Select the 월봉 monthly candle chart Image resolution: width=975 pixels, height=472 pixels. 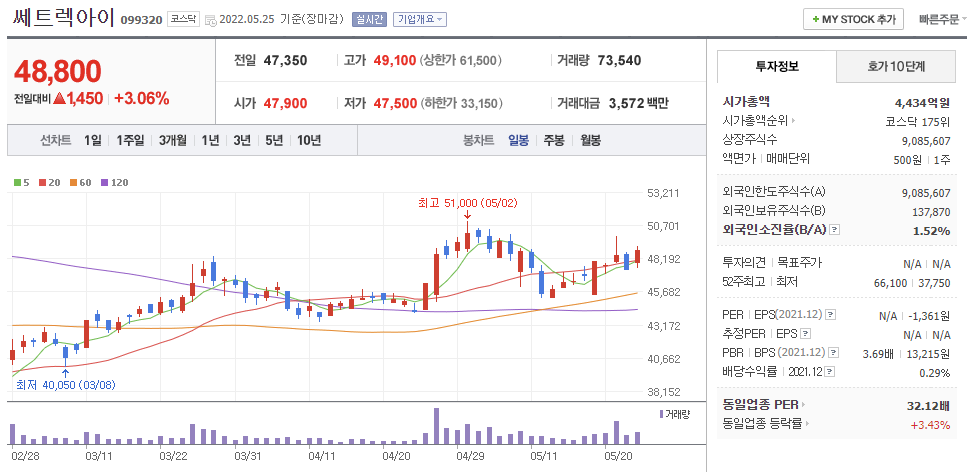point(590,141)
